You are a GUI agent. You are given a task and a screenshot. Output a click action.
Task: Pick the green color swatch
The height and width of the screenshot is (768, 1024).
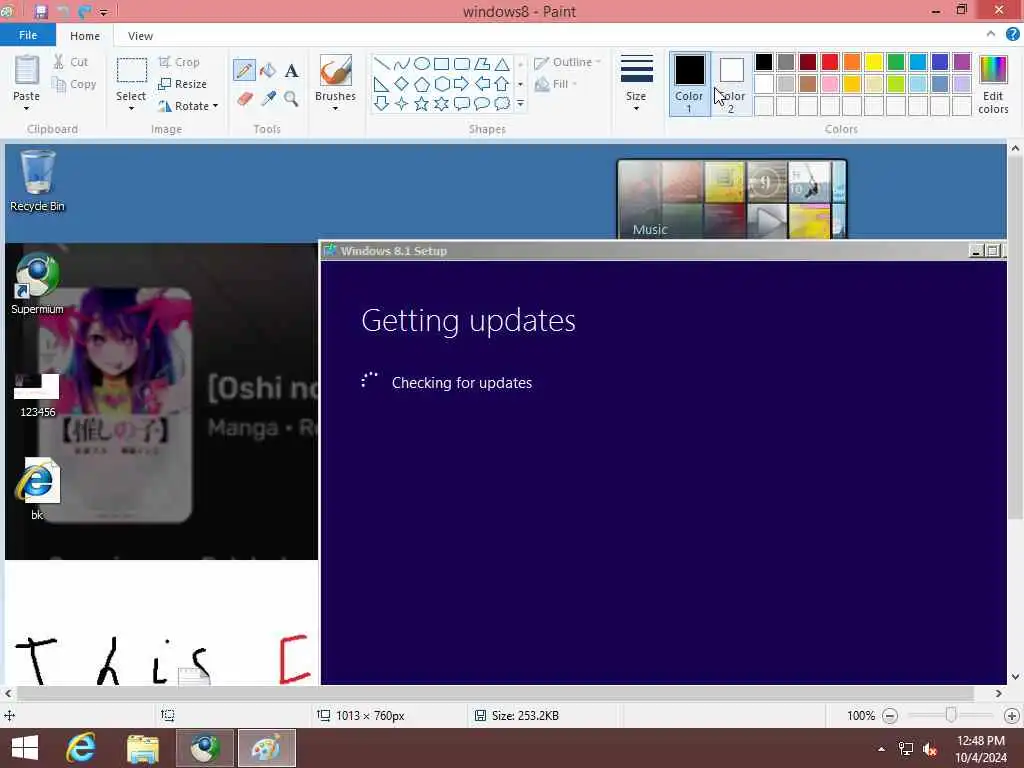coord(896,62)
